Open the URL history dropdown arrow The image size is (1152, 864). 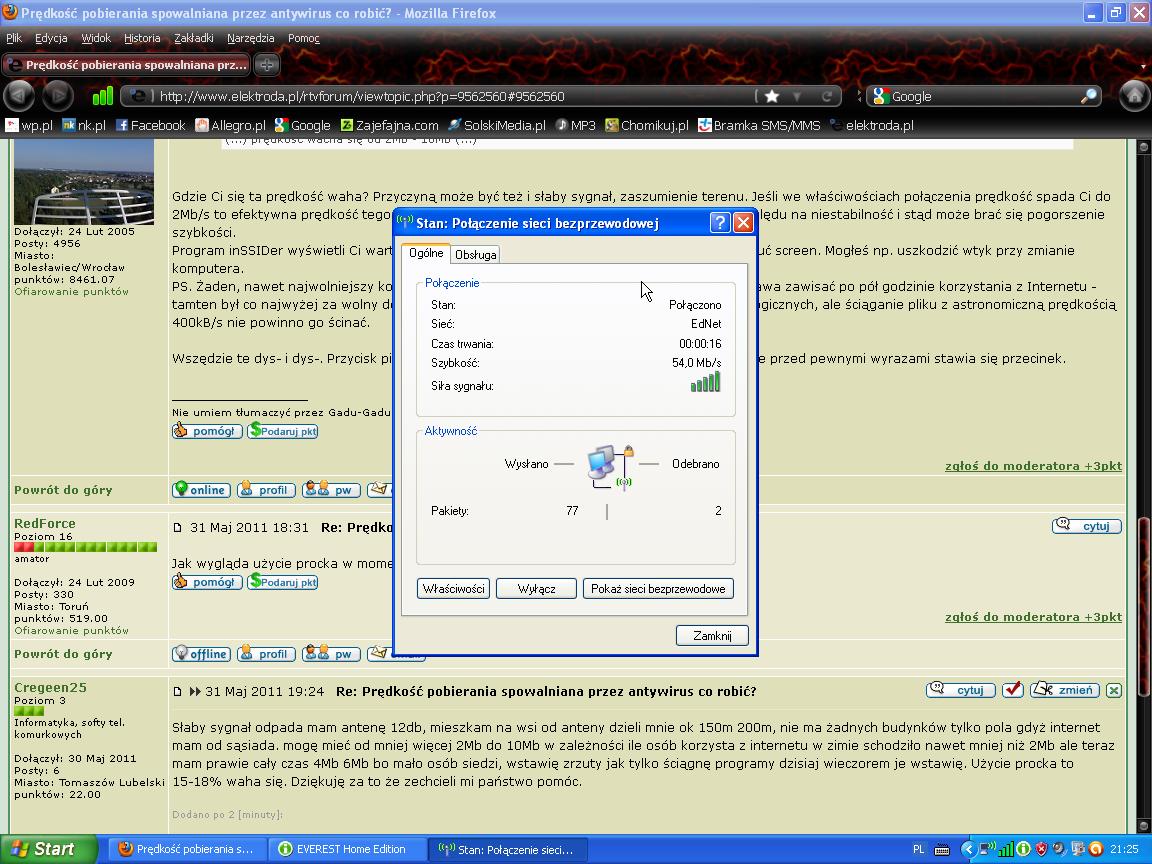tap(798, 96)
